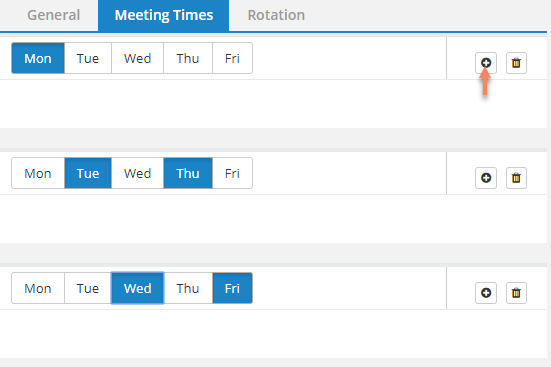
Task: Toggle Wed in the second row
Action: pyautogui.click(x=137, y=173)
